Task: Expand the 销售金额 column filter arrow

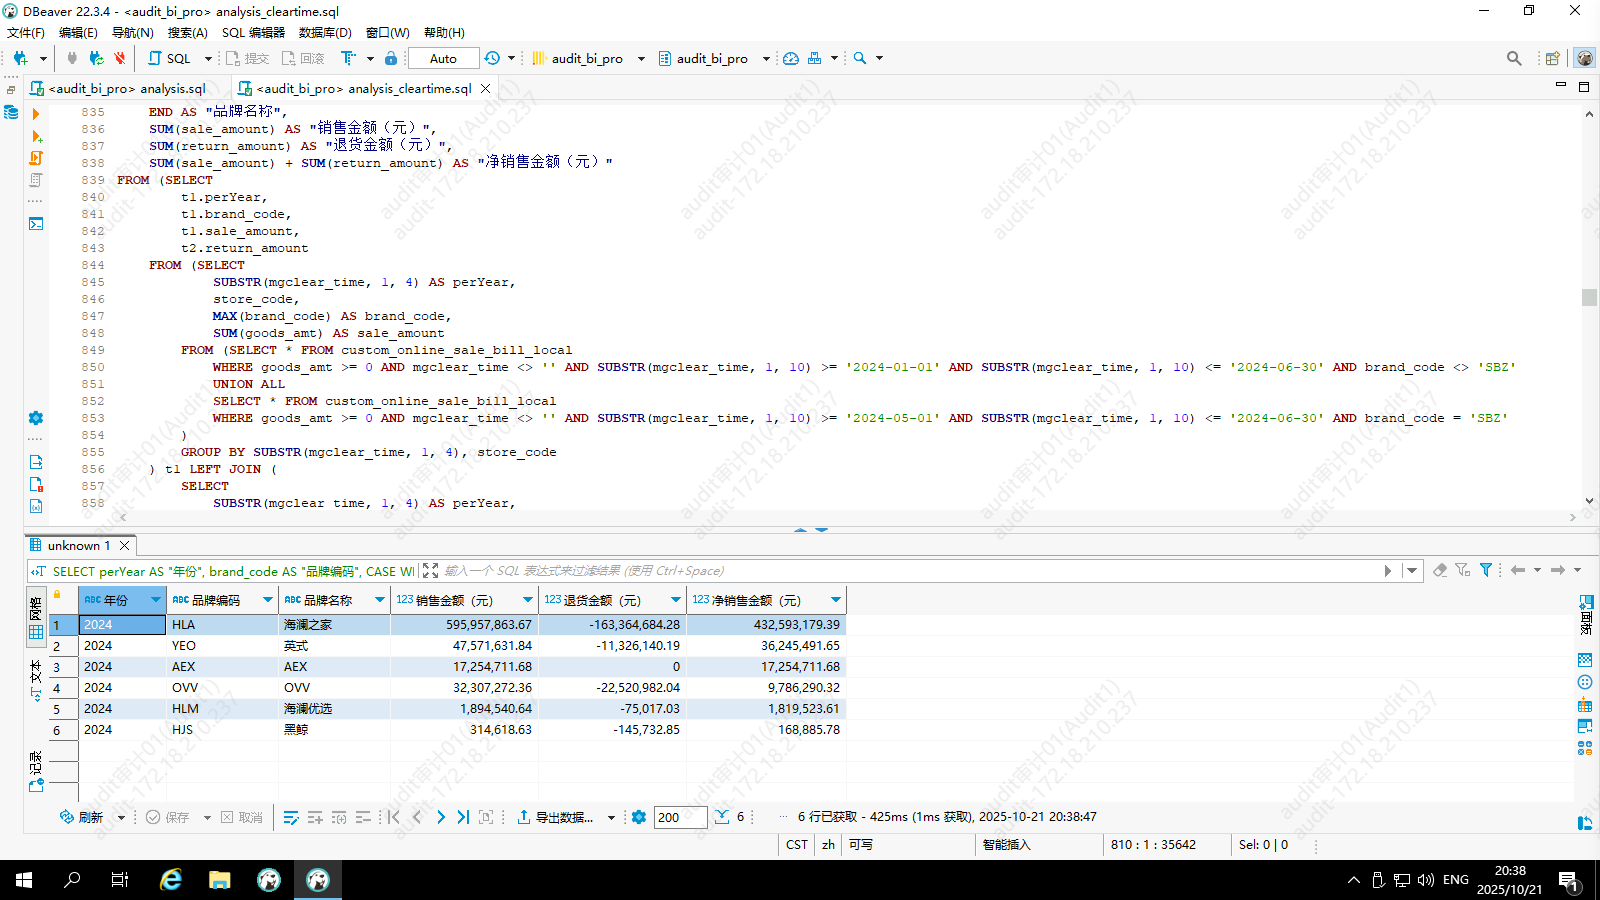Action: pyautogui.click(x=528, y=600)
